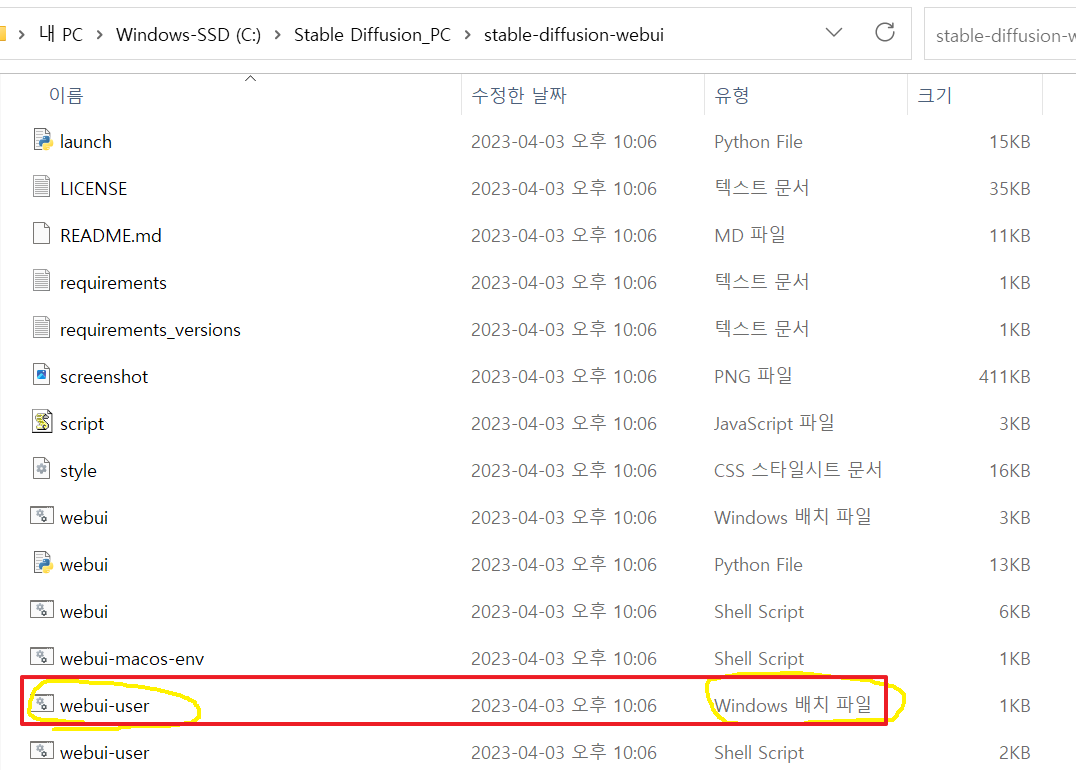The height and width of the screenshot is (784, 1076).
Task: Select the LICENSE file name
Action: [x=93, y=188]
